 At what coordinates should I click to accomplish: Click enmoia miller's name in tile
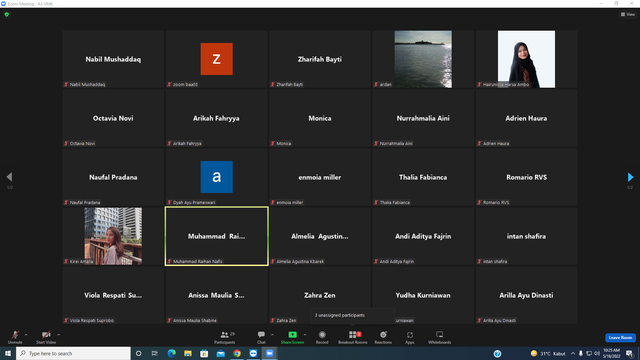320,177
